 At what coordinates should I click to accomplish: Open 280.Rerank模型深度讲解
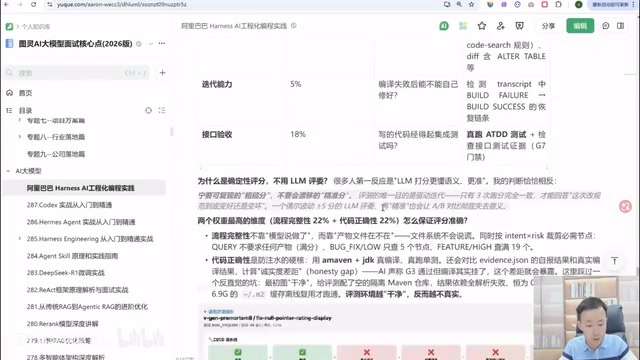[x=62, y=324]
